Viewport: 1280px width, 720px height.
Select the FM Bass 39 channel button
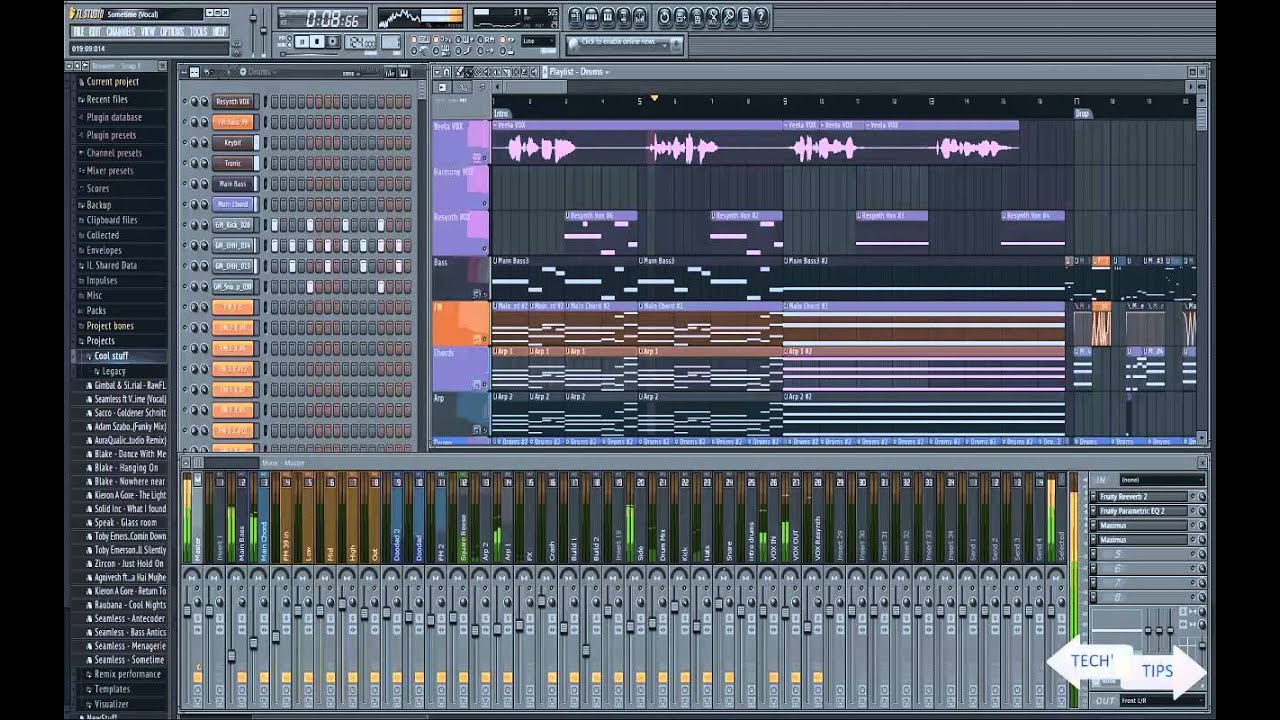click(x=233, y=122)
